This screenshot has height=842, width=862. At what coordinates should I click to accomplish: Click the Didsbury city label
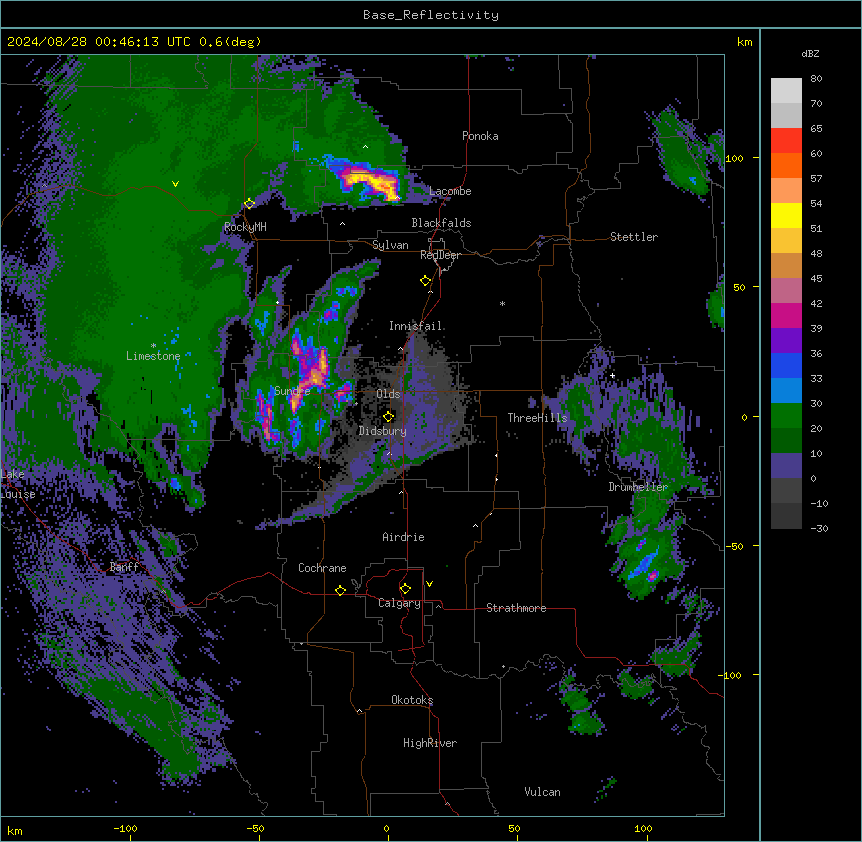click(383, 431)
